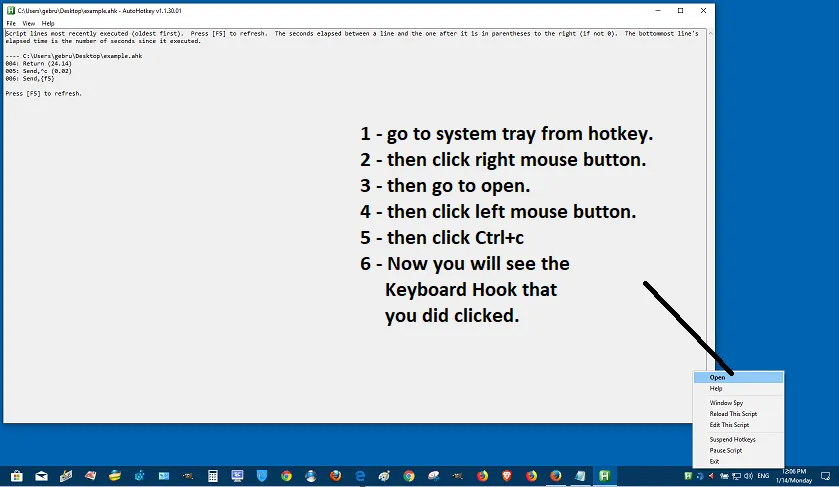Select Exit in the tray context menu
The width and height of the screenshot is (839, 487).
pyautogui.click(x=738, y=461)
